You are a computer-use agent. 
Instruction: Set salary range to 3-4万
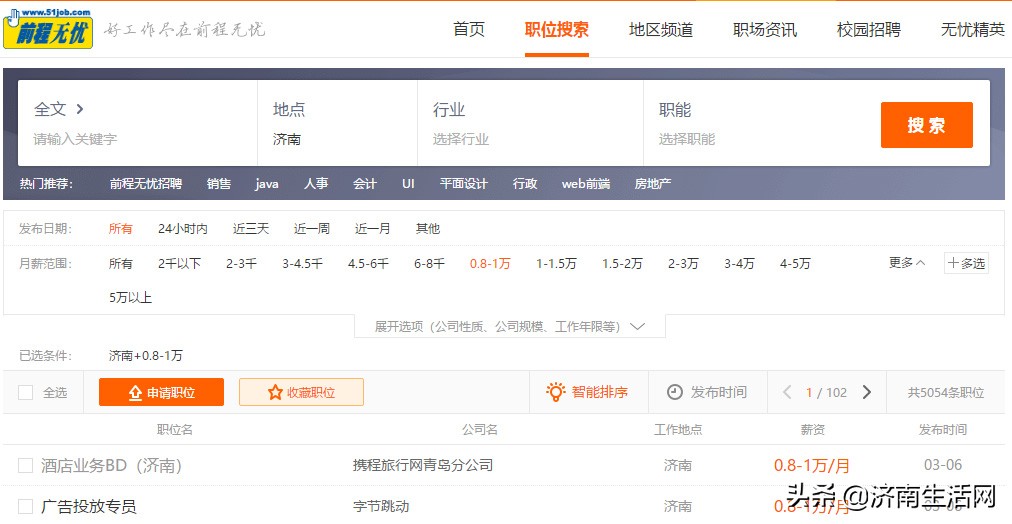739,263
